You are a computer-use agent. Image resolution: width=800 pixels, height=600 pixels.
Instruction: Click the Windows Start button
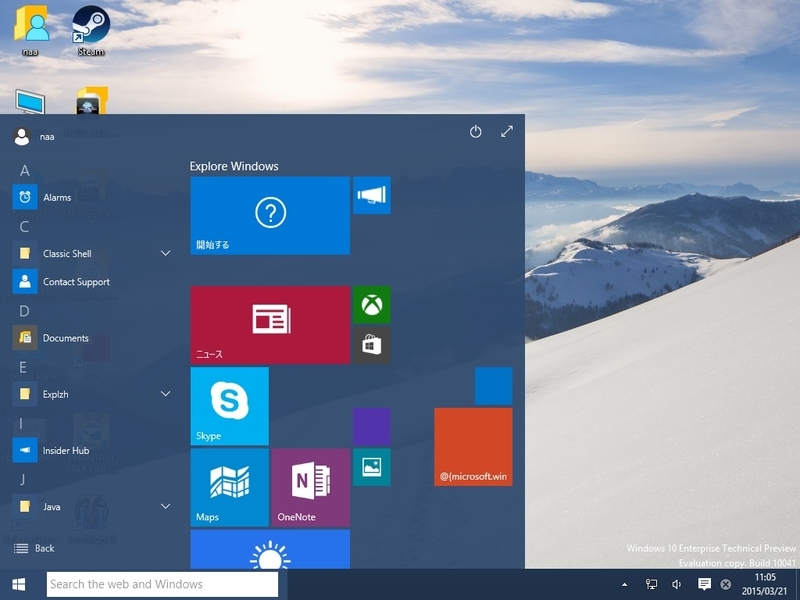point(19,584)
